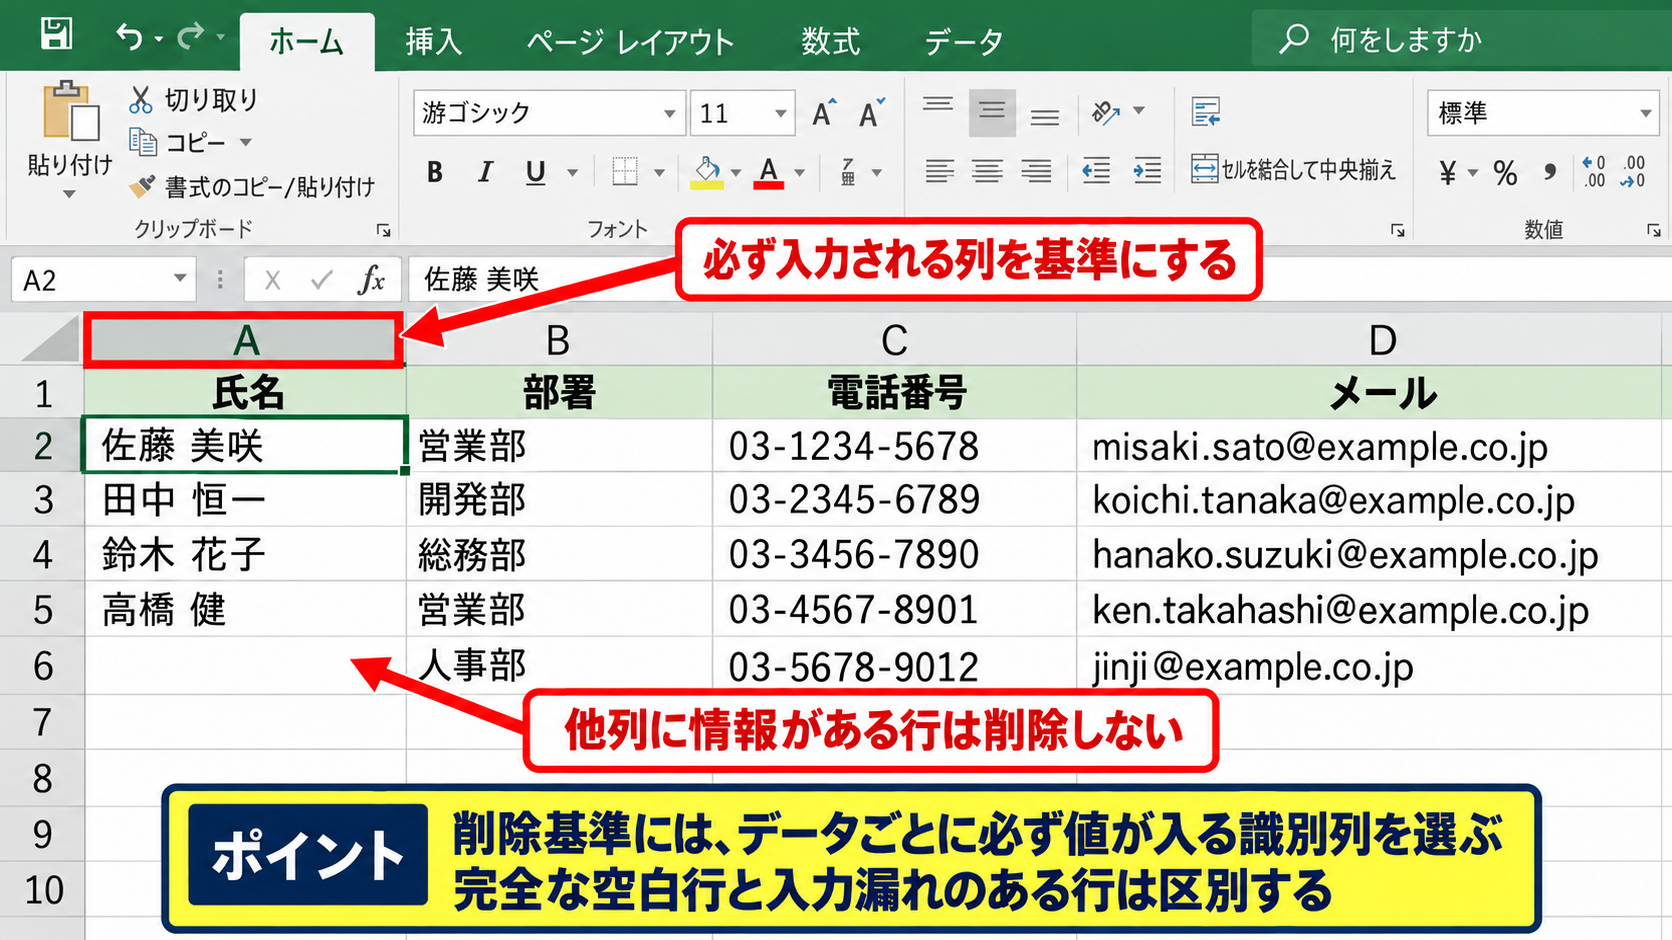The height and width of the screenshot is (940, 1672).
Task: Click the percent style icon
Action: pyautogui.click(x=1505, y=173)
